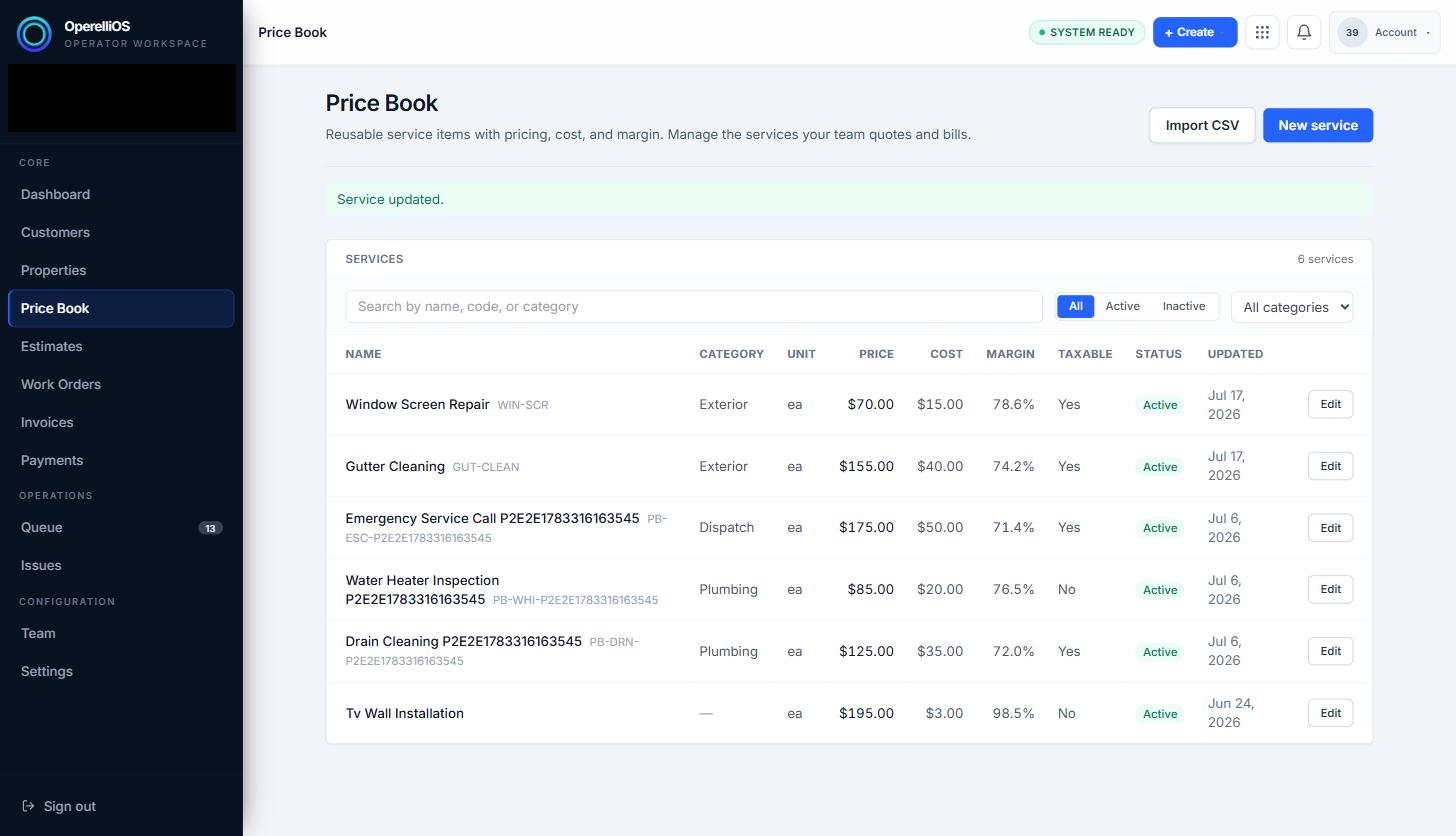Click the SYSTEM READY status badge
This screenshot has width=1456, height=836.
tap(1087, 32)
